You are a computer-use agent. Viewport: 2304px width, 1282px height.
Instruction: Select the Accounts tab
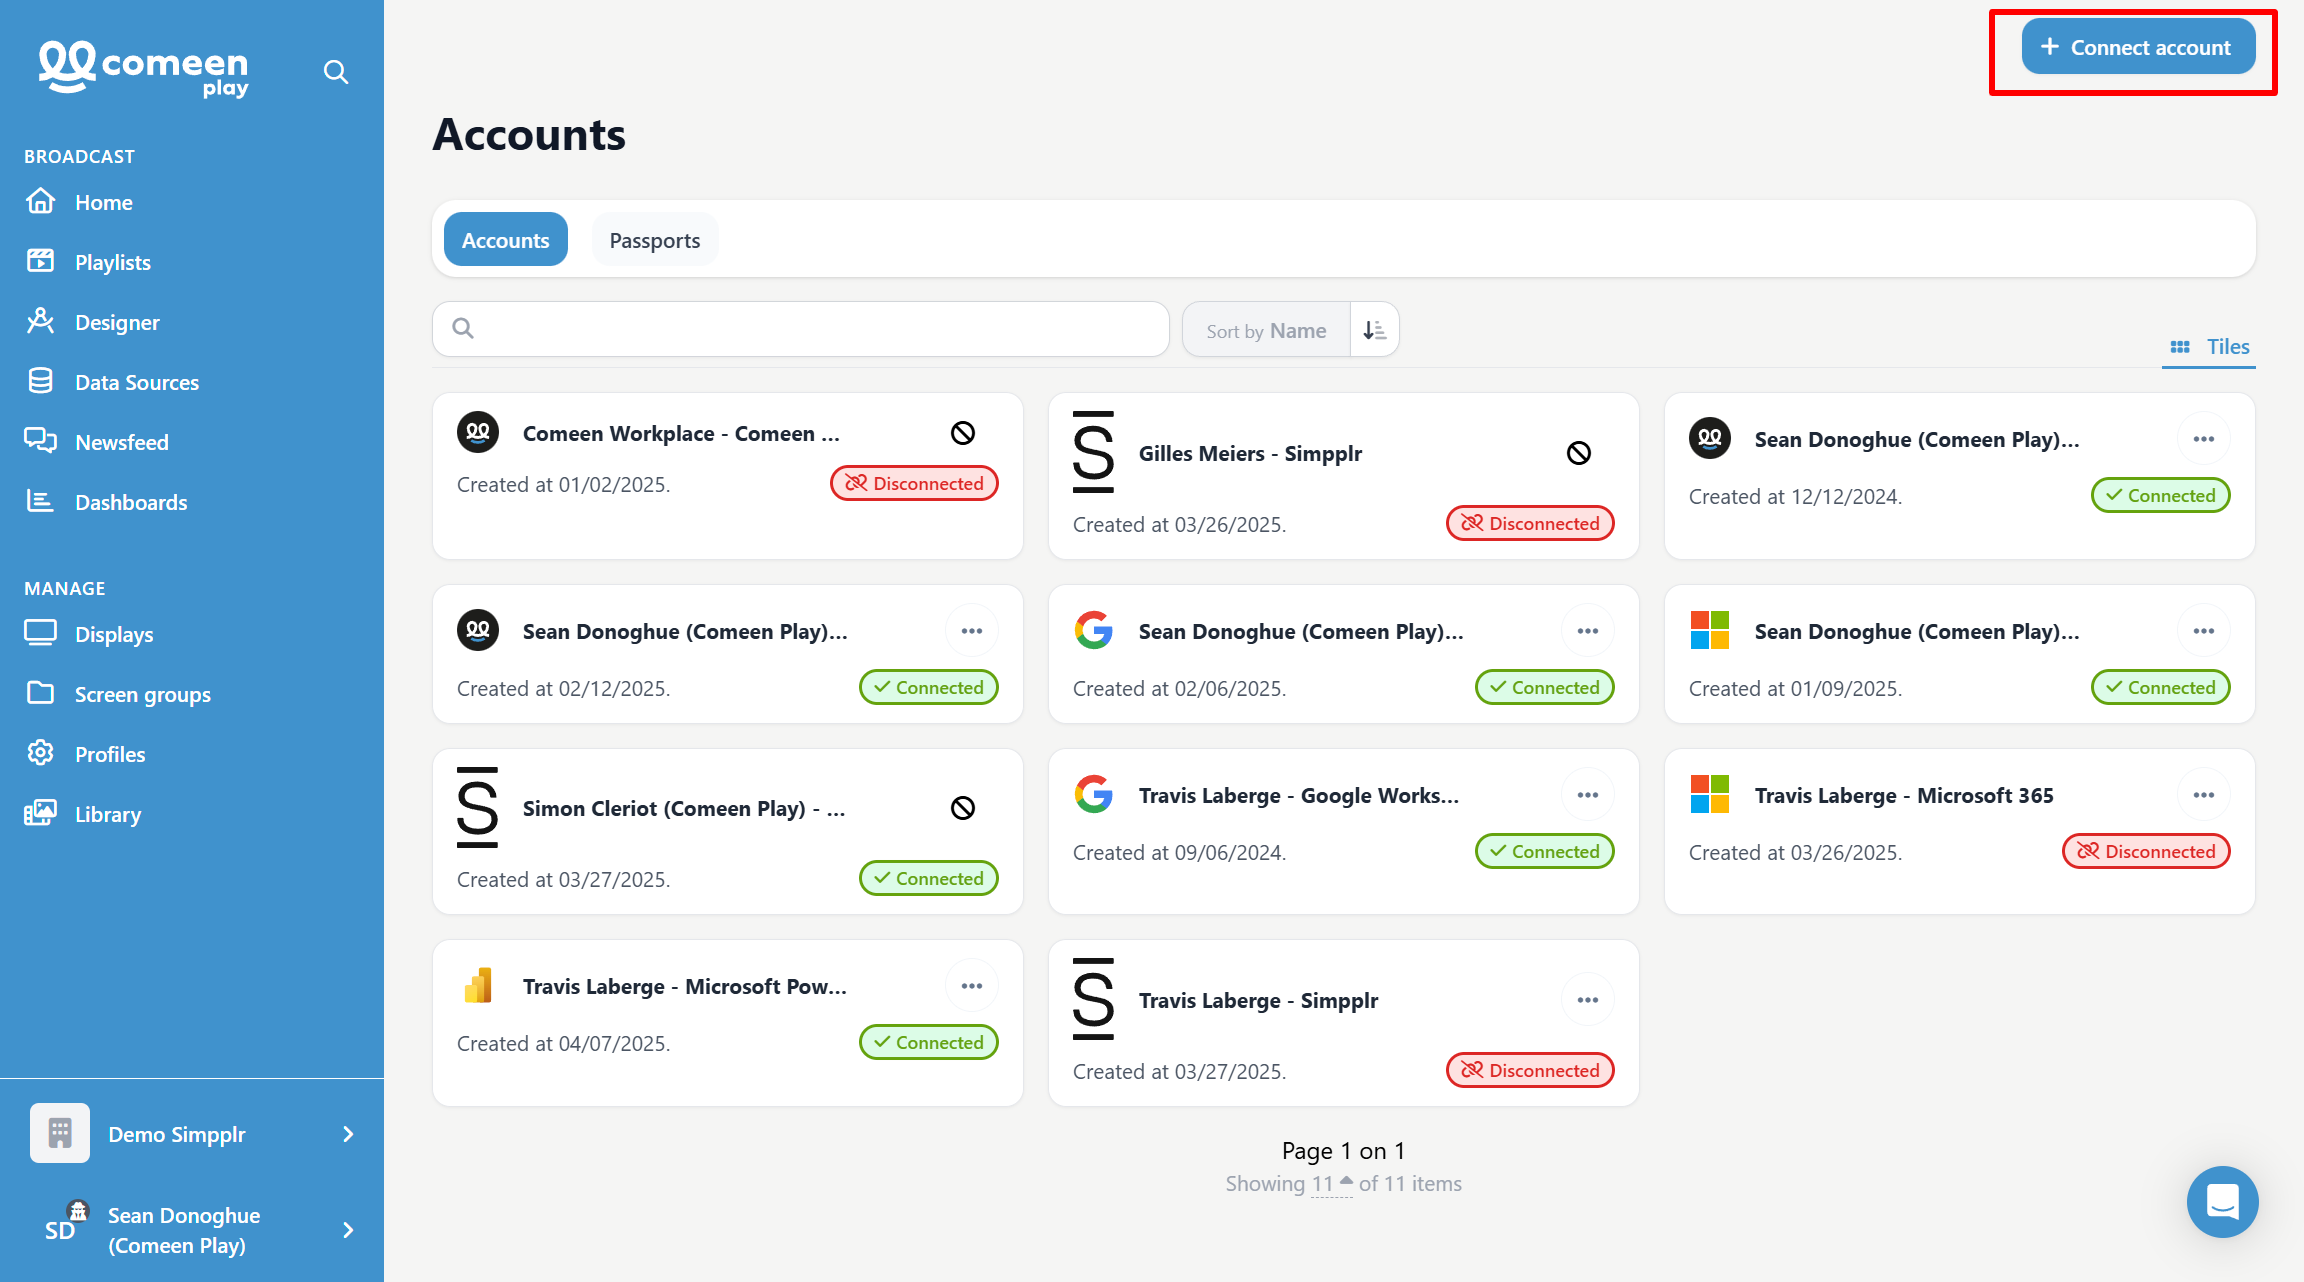click(505, 240)
